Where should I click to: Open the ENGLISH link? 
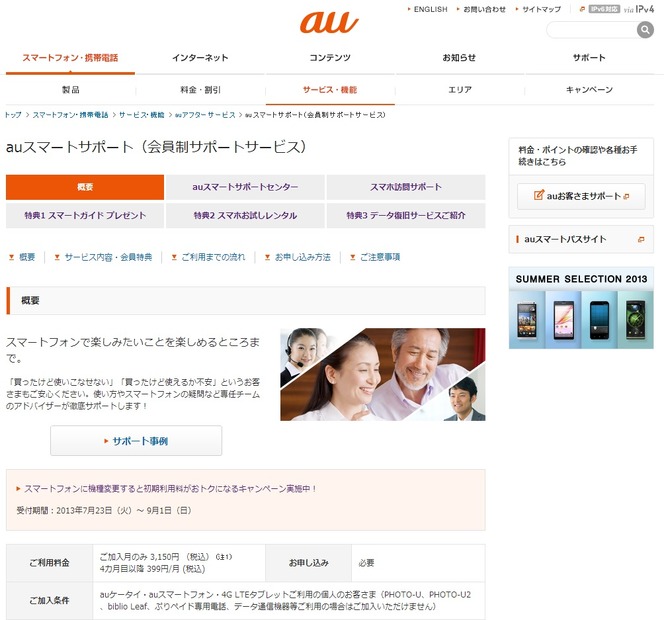pos(430,9)
